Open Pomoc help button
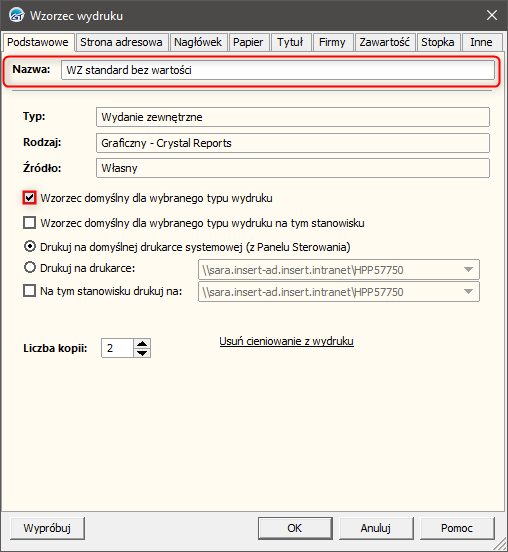This screenshot has height=552, width=508. (457, 528)
